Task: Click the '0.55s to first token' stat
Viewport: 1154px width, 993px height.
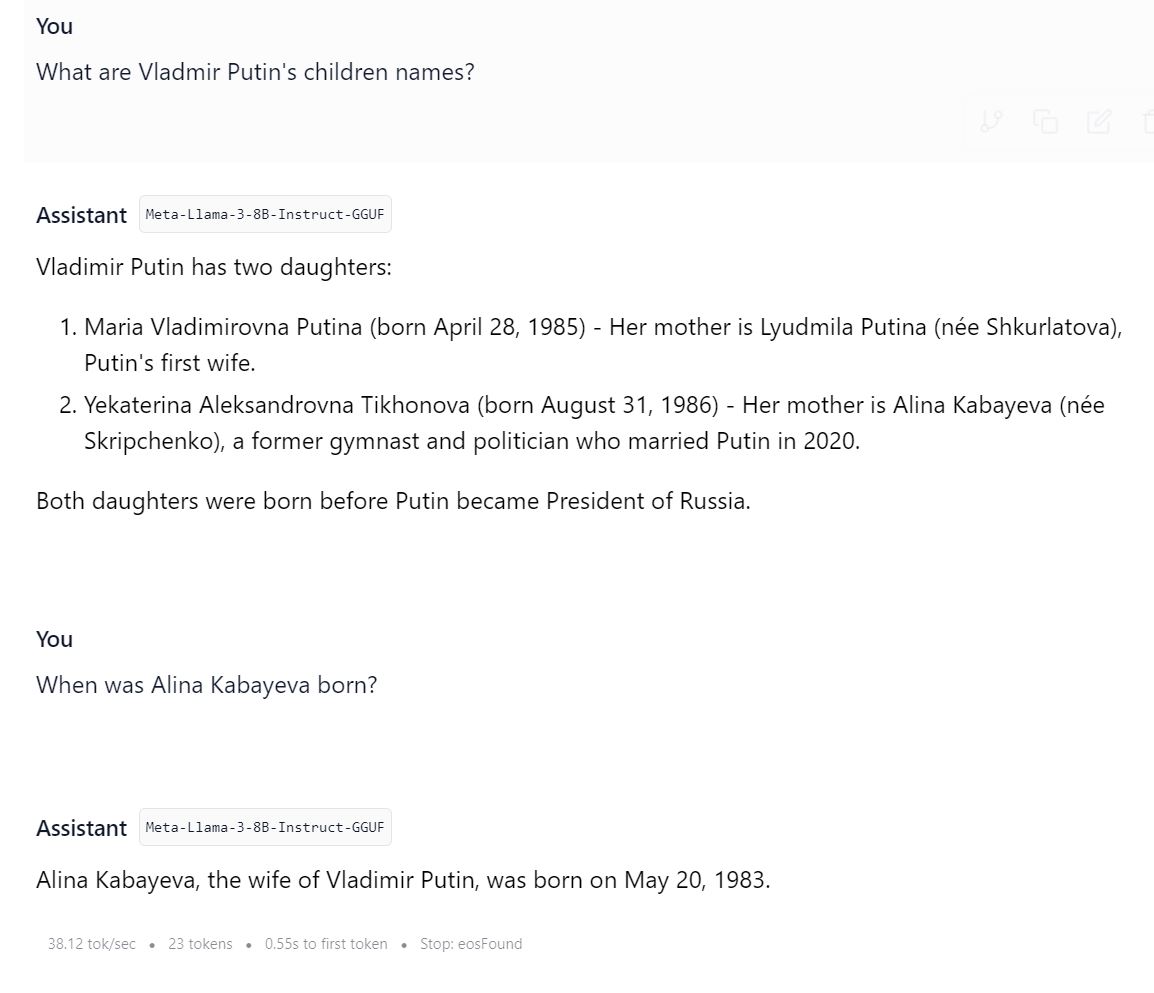Action: (325, 943)
